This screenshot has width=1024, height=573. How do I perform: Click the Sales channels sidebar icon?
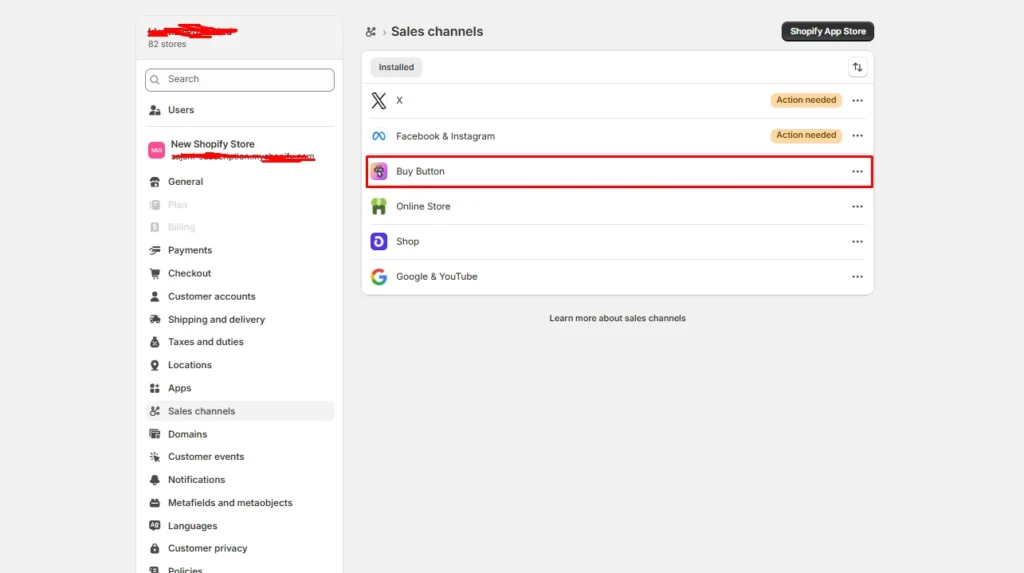tap(155, 411)
